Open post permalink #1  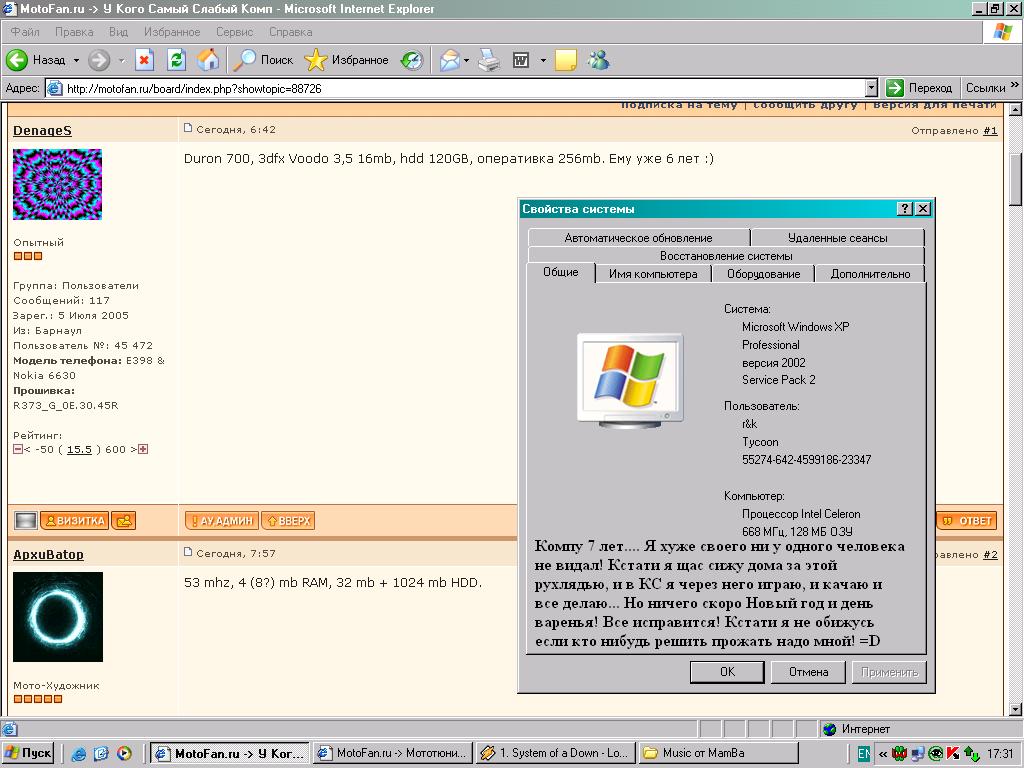[990, 131]
